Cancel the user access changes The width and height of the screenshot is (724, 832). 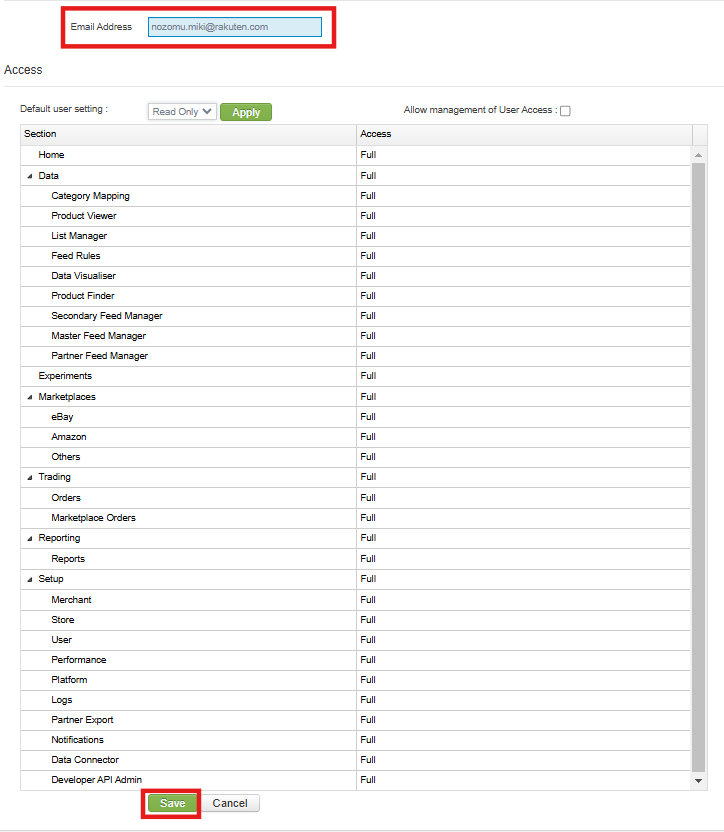click(x=230, y=803)
